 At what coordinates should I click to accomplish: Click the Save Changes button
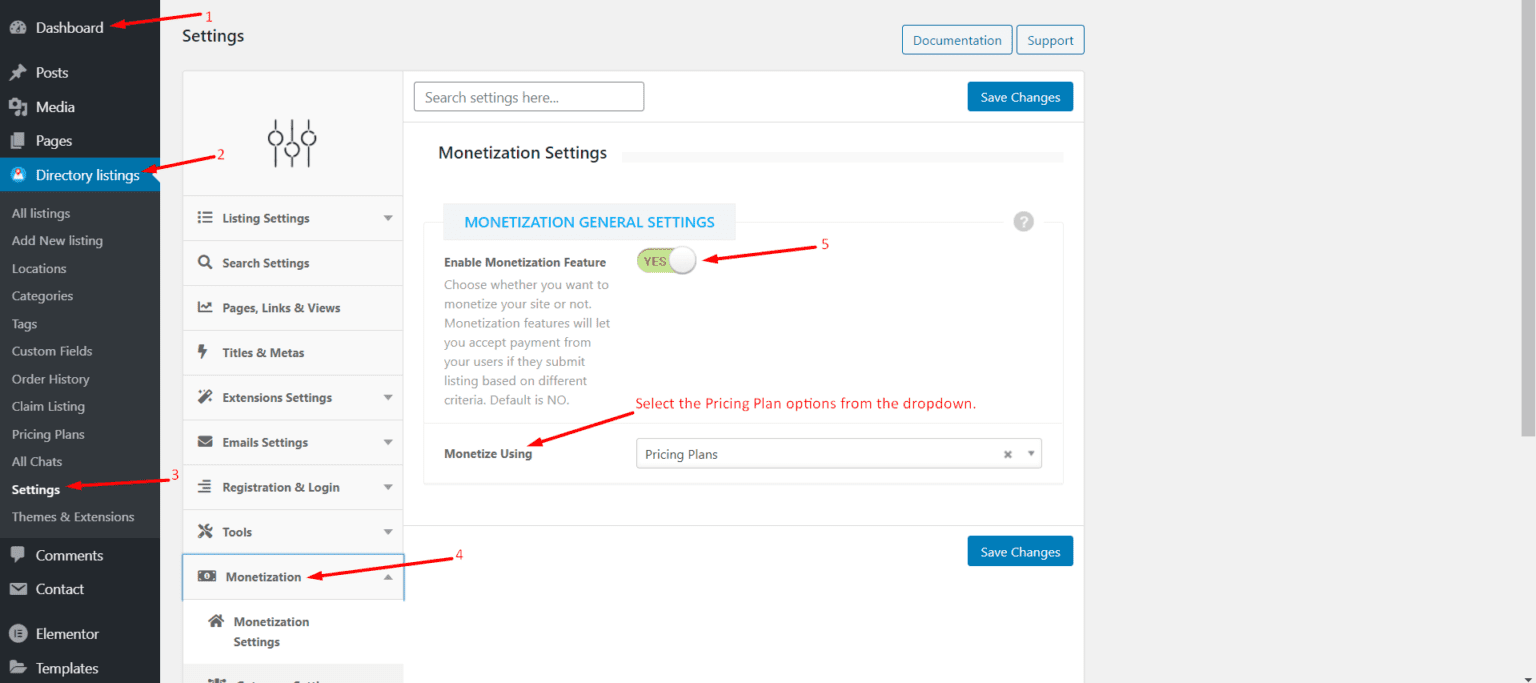click(1019, 96)
